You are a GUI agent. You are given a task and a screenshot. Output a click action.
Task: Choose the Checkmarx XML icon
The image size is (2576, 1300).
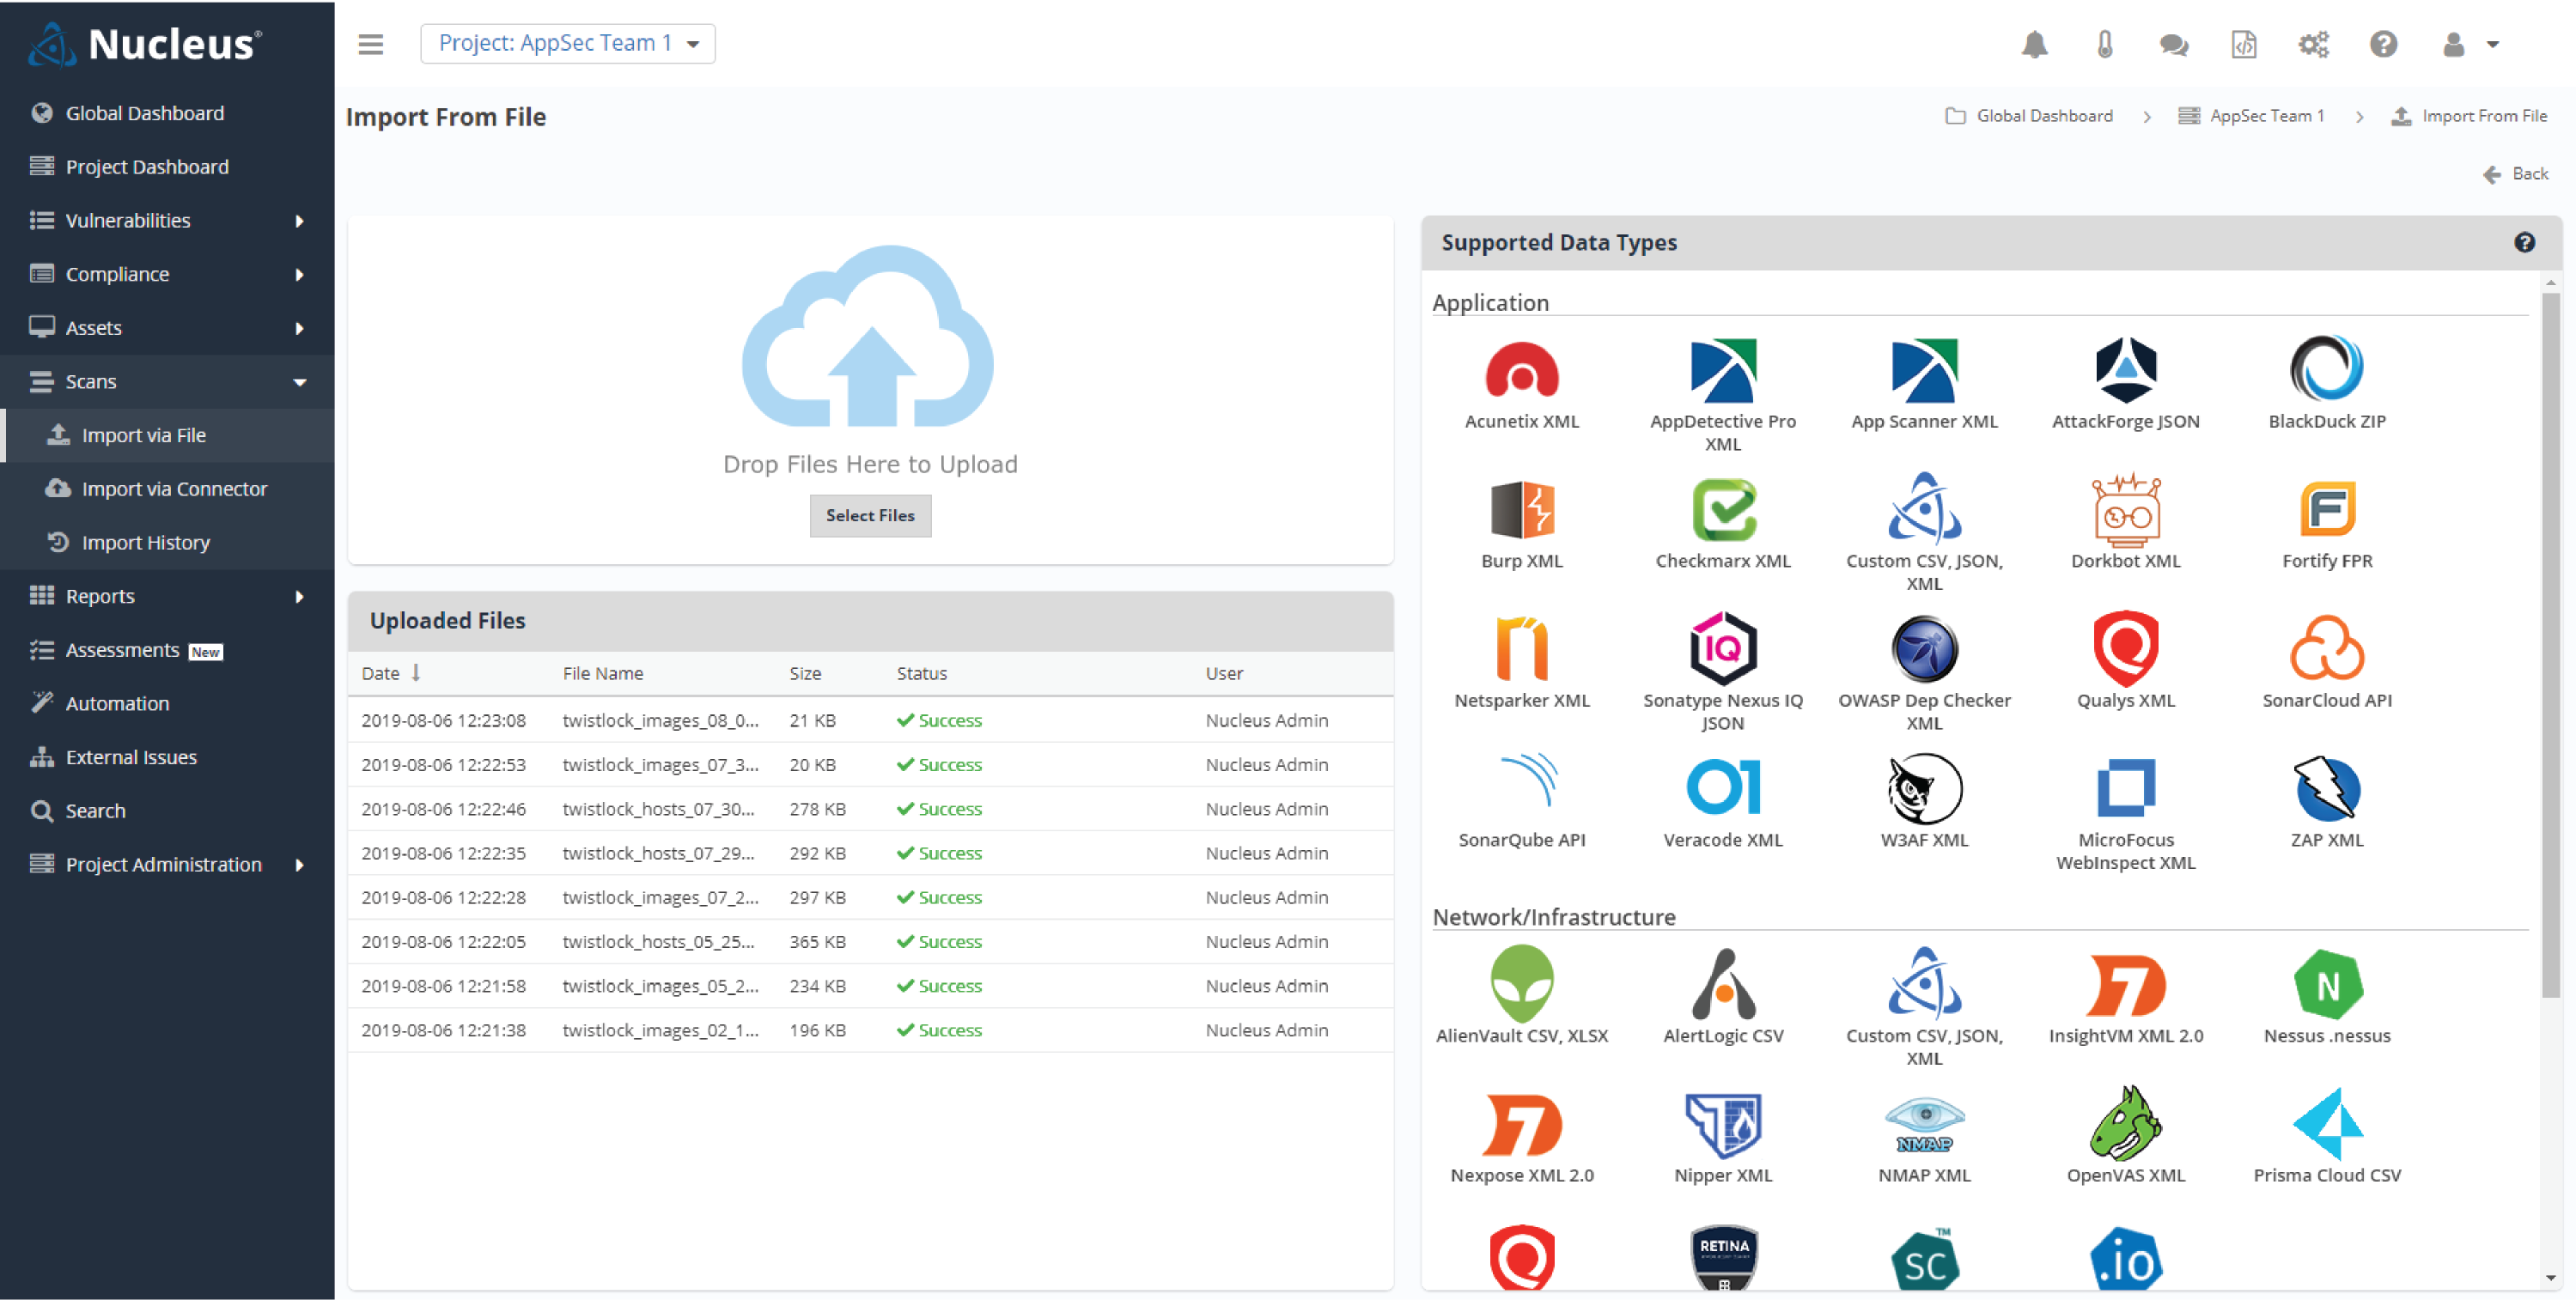tap(1722, 510)
